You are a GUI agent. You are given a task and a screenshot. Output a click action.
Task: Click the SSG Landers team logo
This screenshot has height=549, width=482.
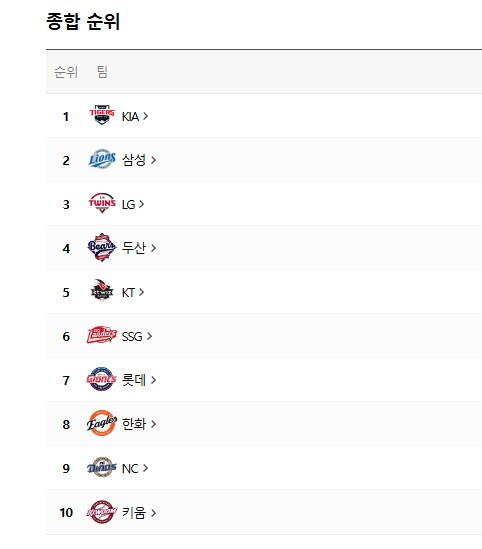click(102, 335)
